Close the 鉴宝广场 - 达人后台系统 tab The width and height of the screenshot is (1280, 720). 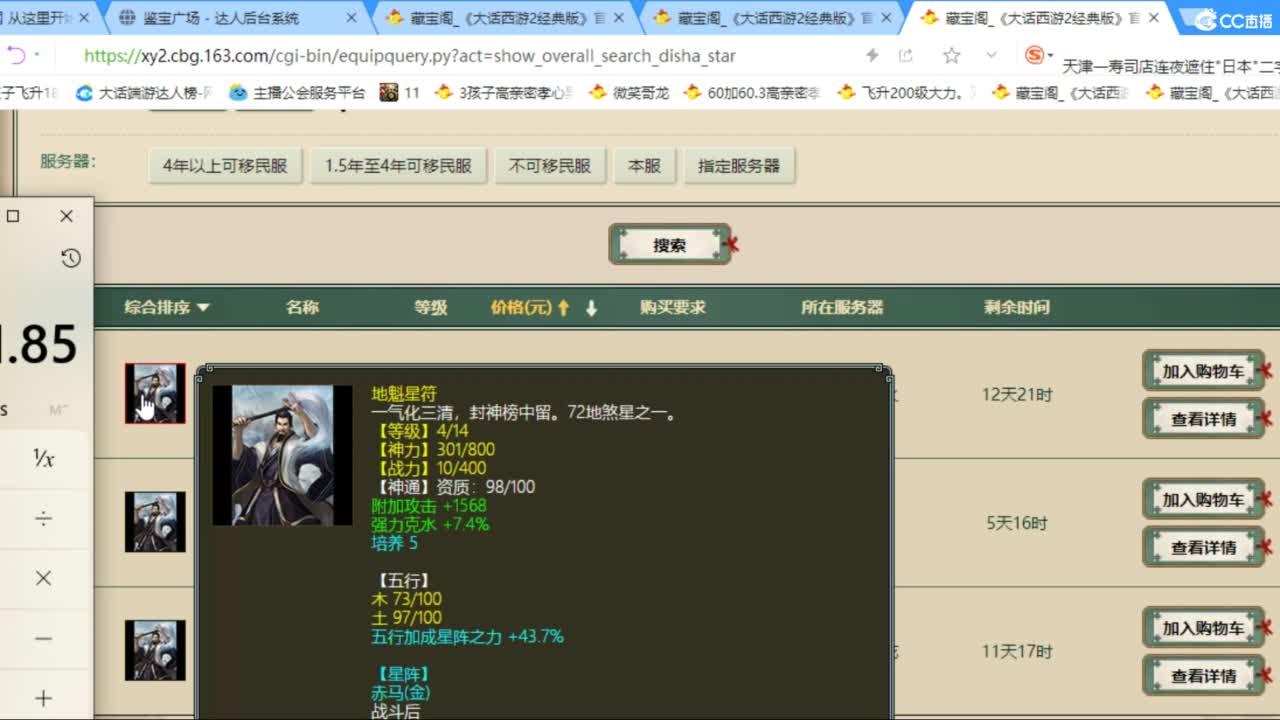(351, 18)
